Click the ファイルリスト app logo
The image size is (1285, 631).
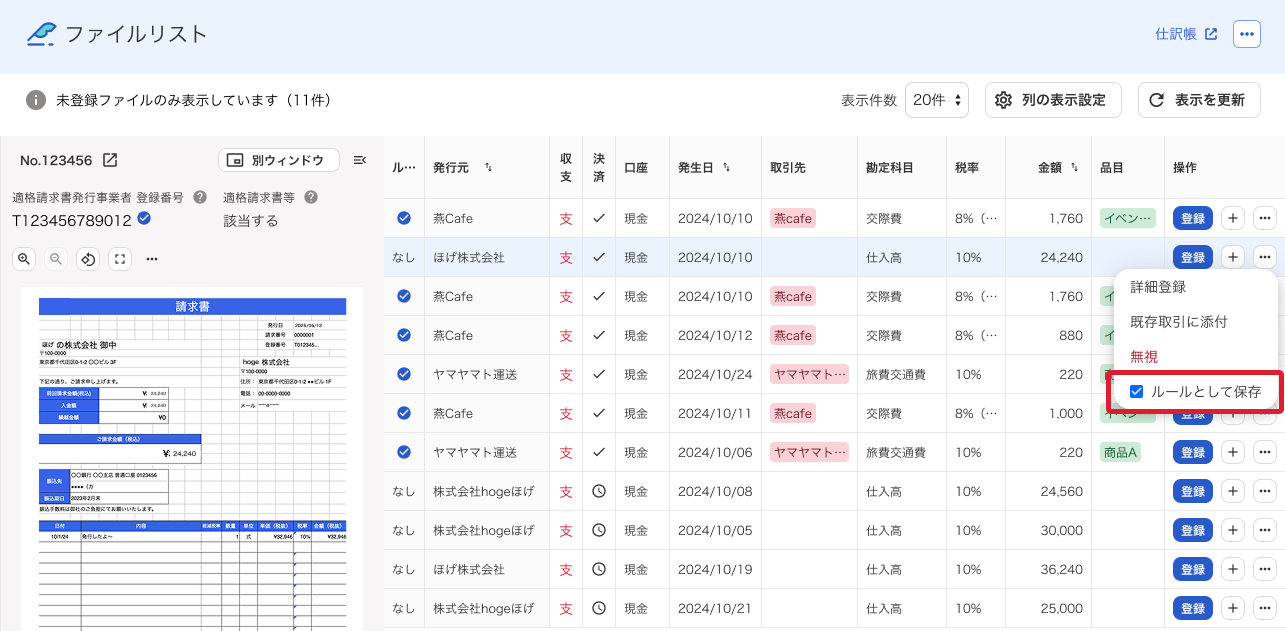[42, 34]
